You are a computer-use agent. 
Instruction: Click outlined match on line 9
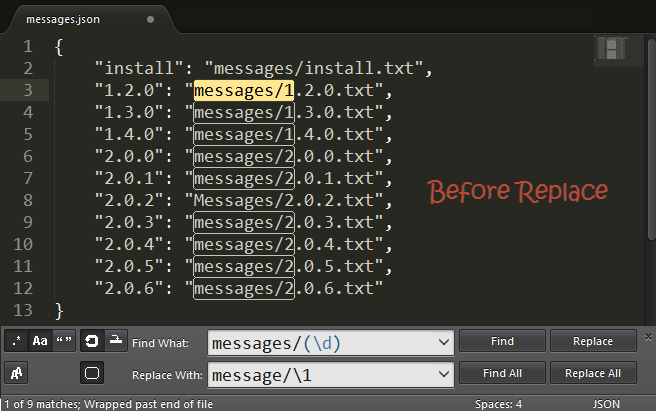point(244,223)
